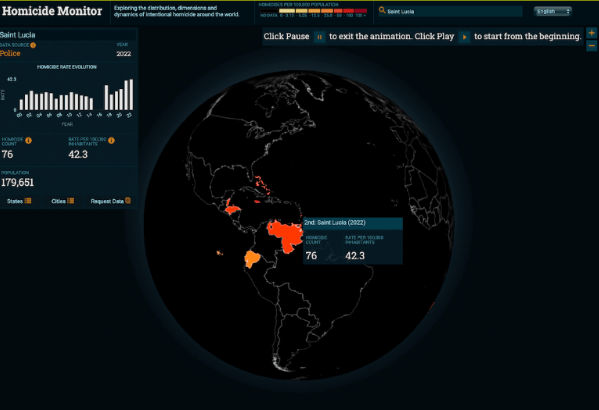
Task: Open the English language dropdown
Action: pos(552,11)
